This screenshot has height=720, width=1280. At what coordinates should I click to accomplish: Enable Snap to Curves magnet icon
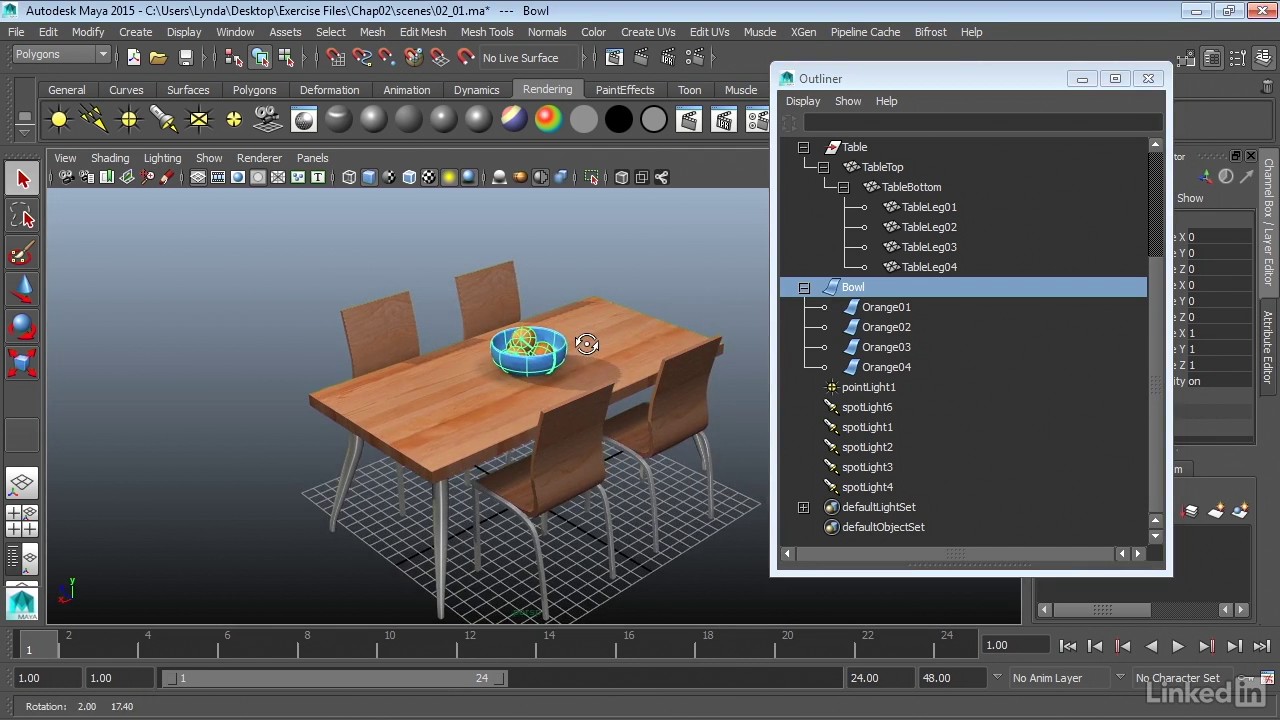(x=362, y=58)
